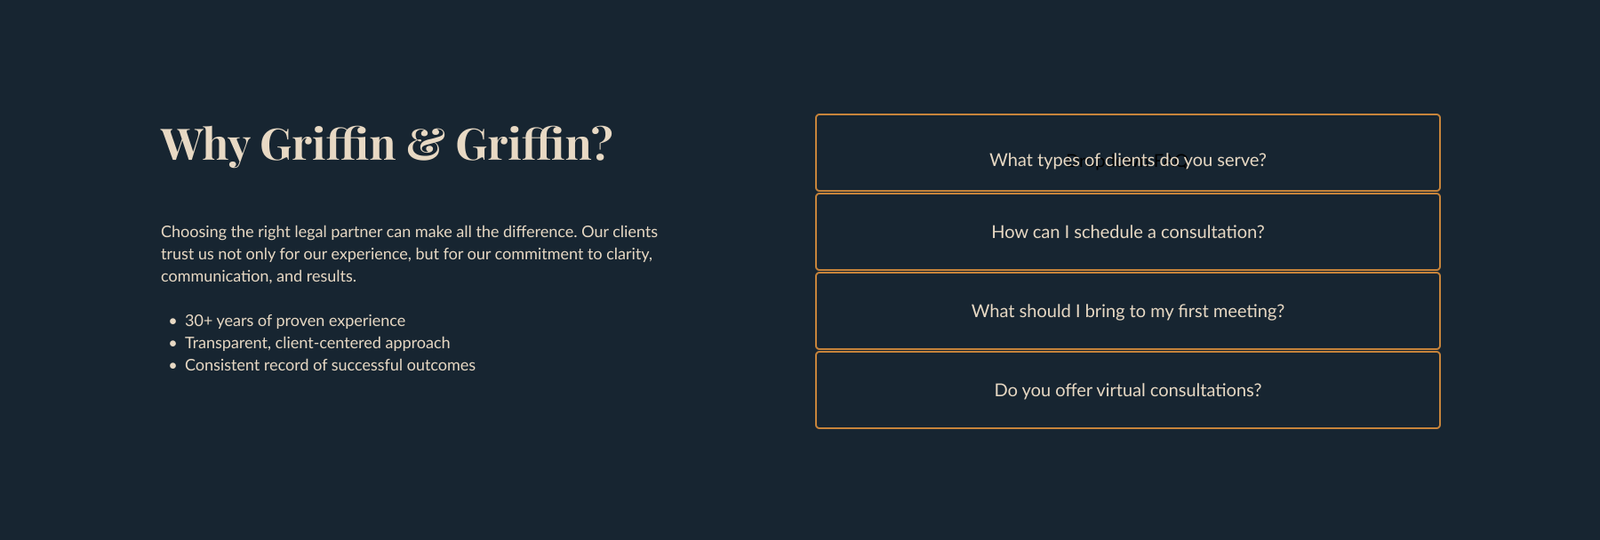Screen dimensions: 1600x540
Task: Click "Our clients" in the first paragraph line
Action: point(619,232)
